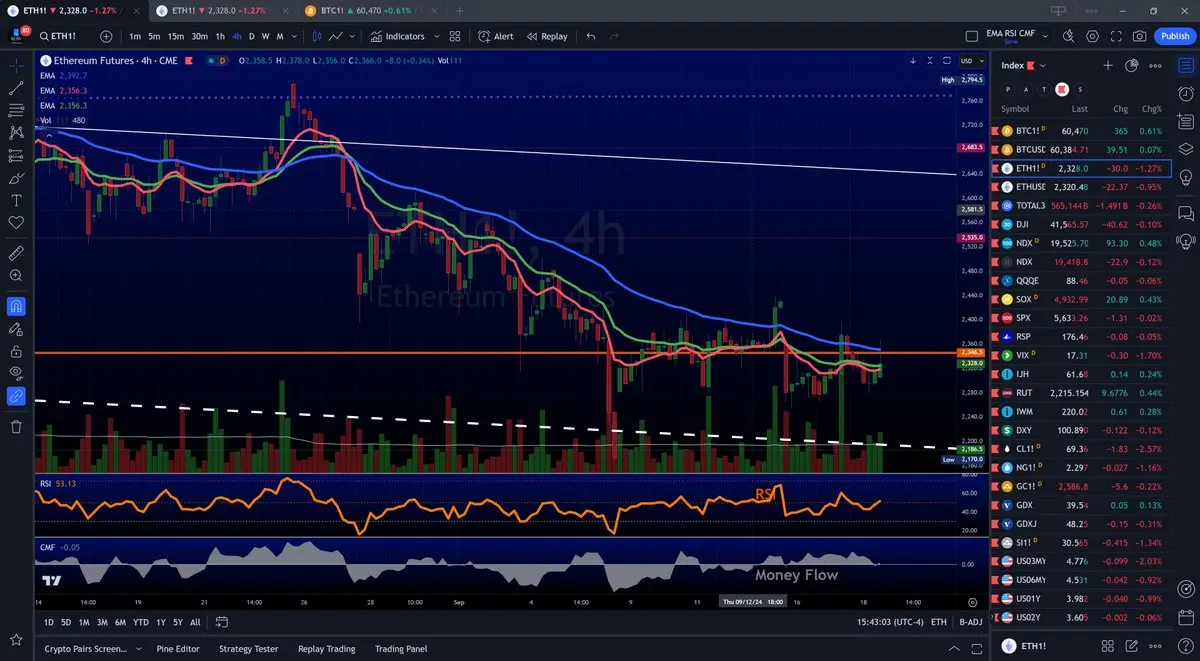Open favorites star toolbar at bottom left
This screenshot has width=1200, height=661.
16,638
